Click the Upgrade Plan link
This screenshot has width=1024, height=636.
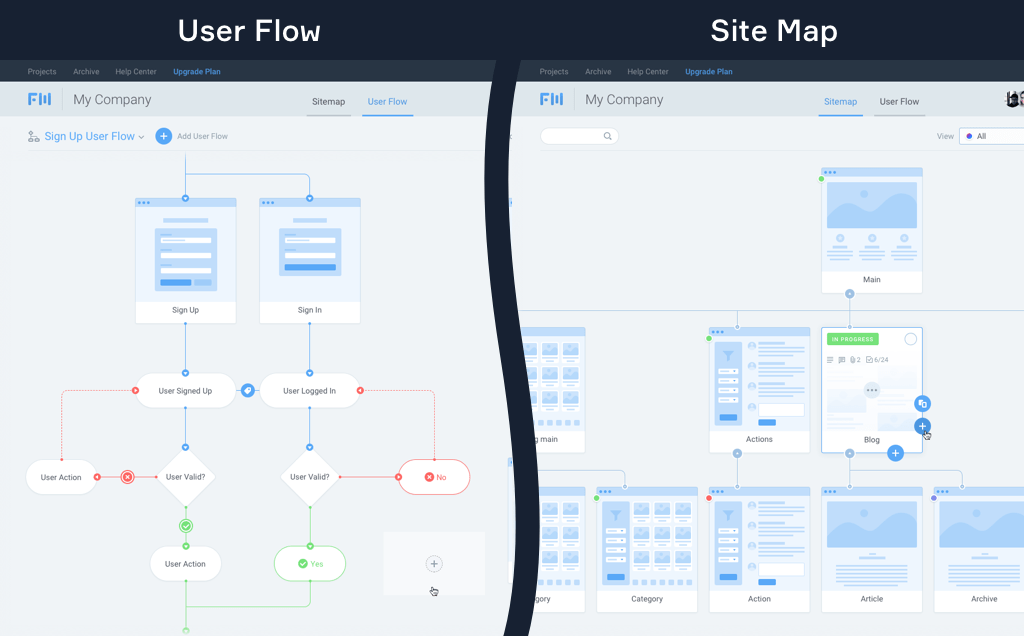pos(197,71)
